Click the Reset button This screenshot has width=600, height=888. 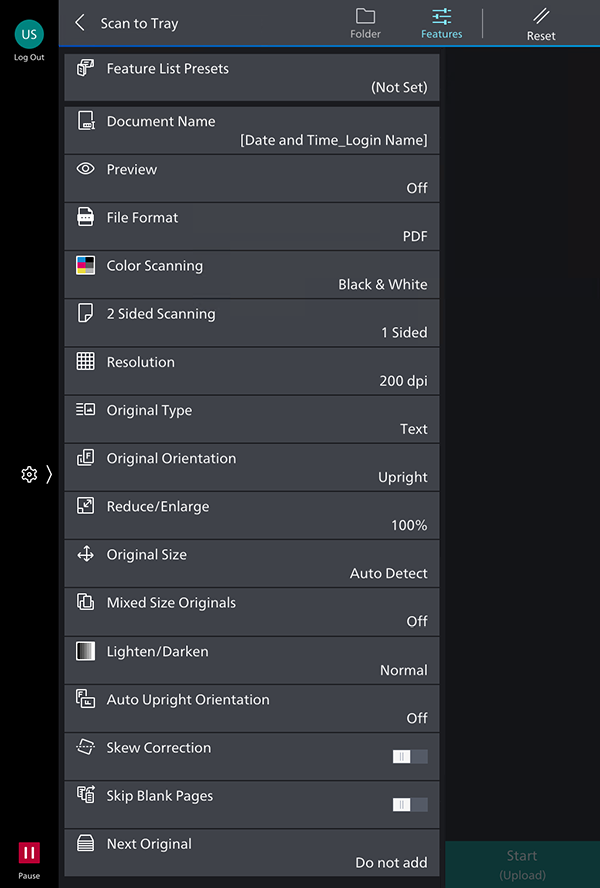click(x=541, y=25)
